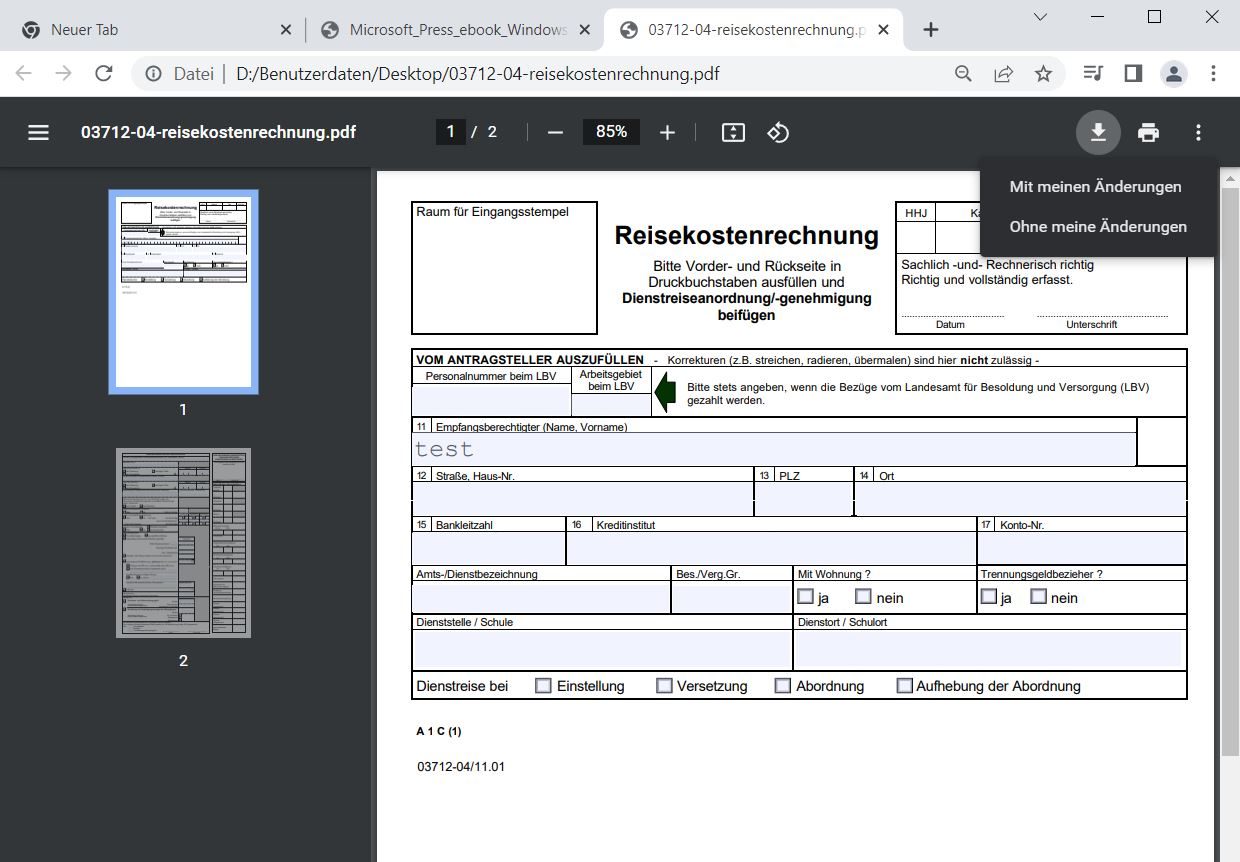
Task: Enable the Abordnung checkbox
Action: coord(783,686)
